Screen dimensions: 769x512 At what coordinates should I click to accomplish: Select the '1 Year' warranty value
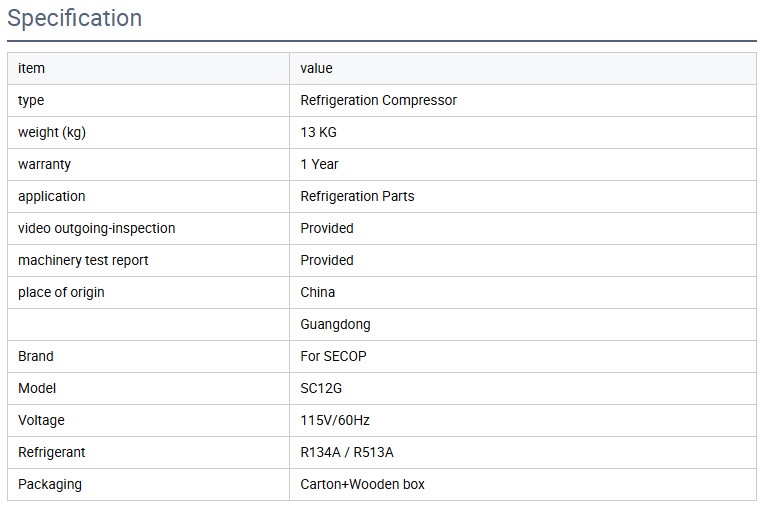click(319, 164)
